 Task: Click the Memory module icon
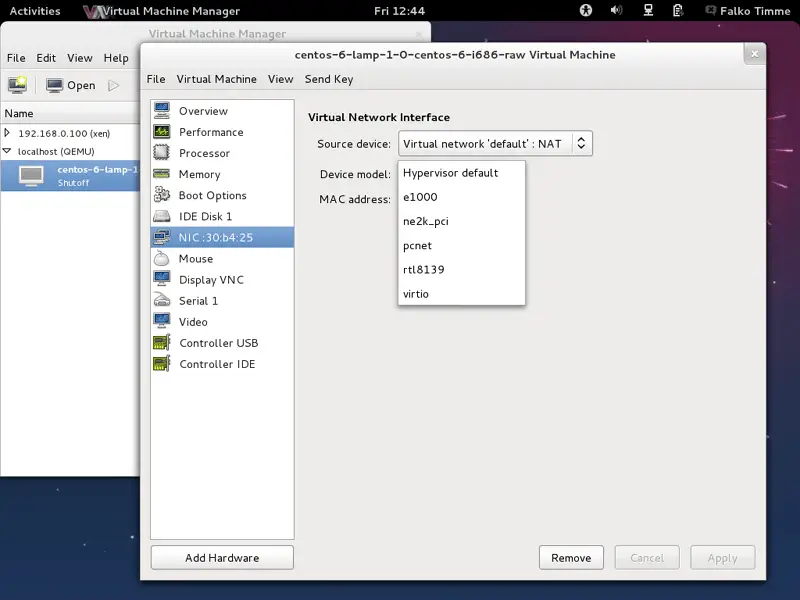162,174
